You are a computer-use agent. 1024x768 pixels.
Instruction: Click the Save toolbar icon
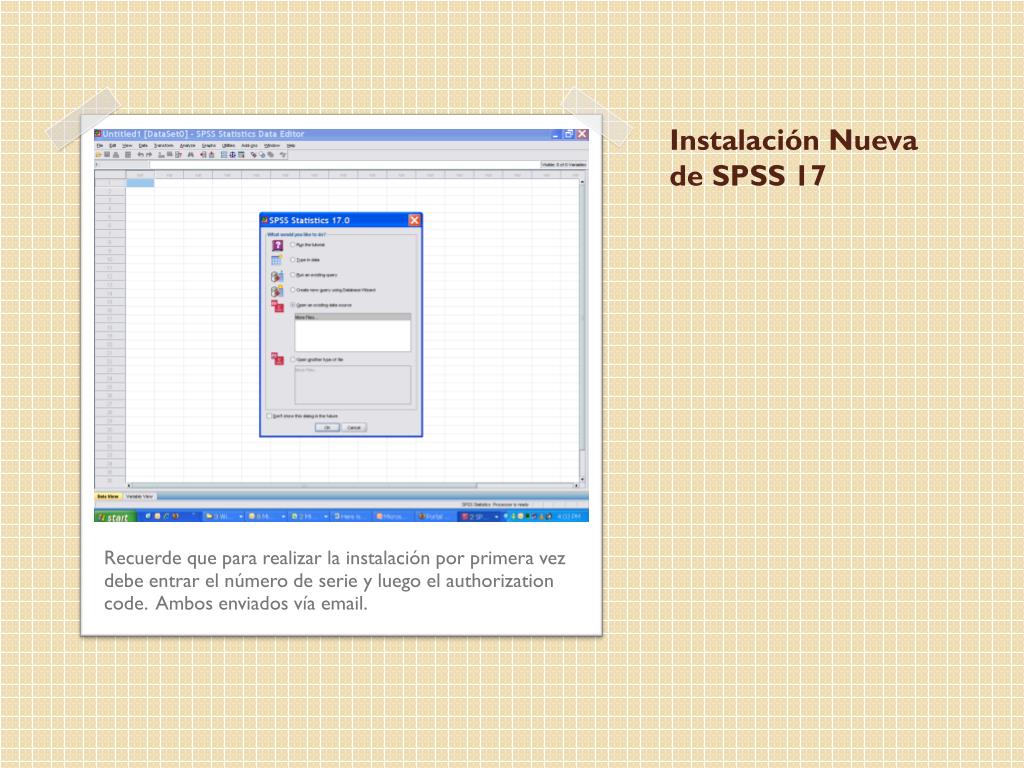point(108,155)
